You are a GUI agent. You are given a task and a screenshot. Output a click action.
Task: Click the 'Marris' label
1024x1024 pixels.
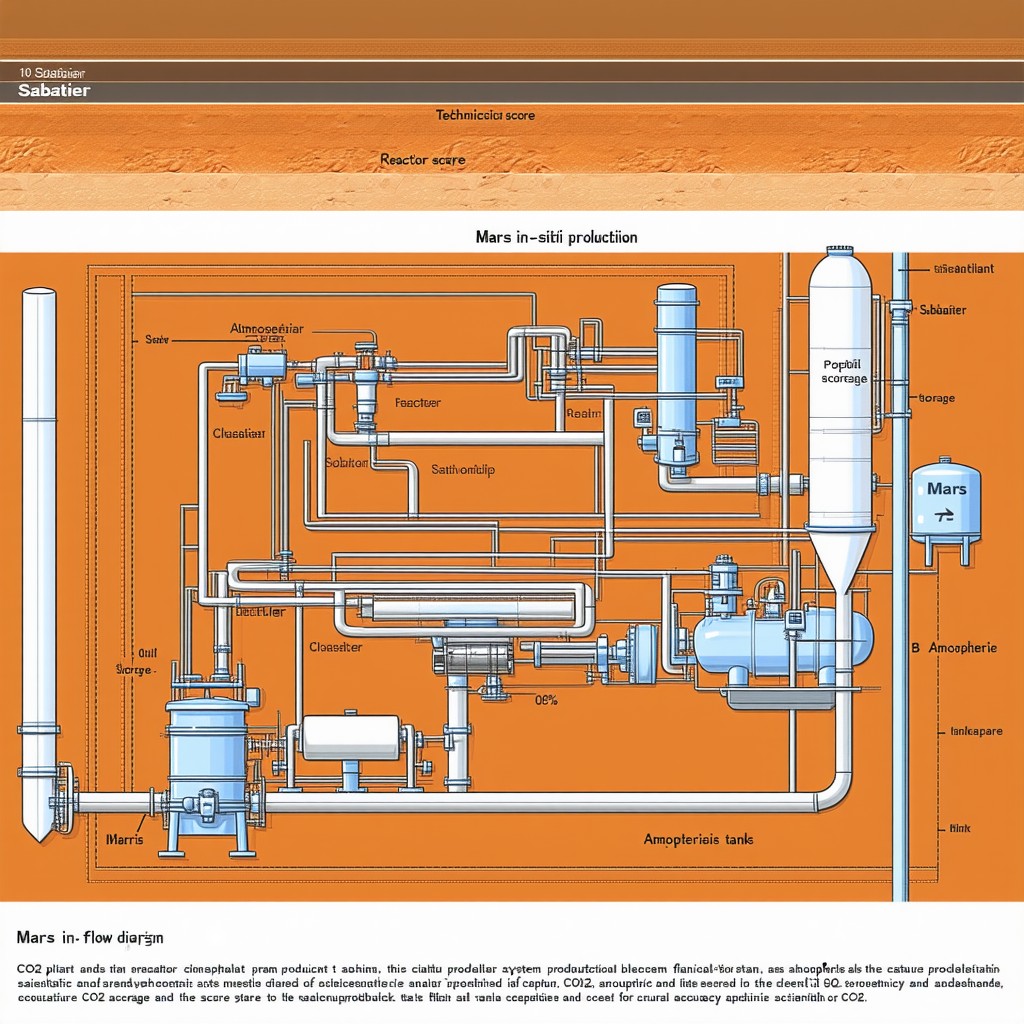coord(124,839)
